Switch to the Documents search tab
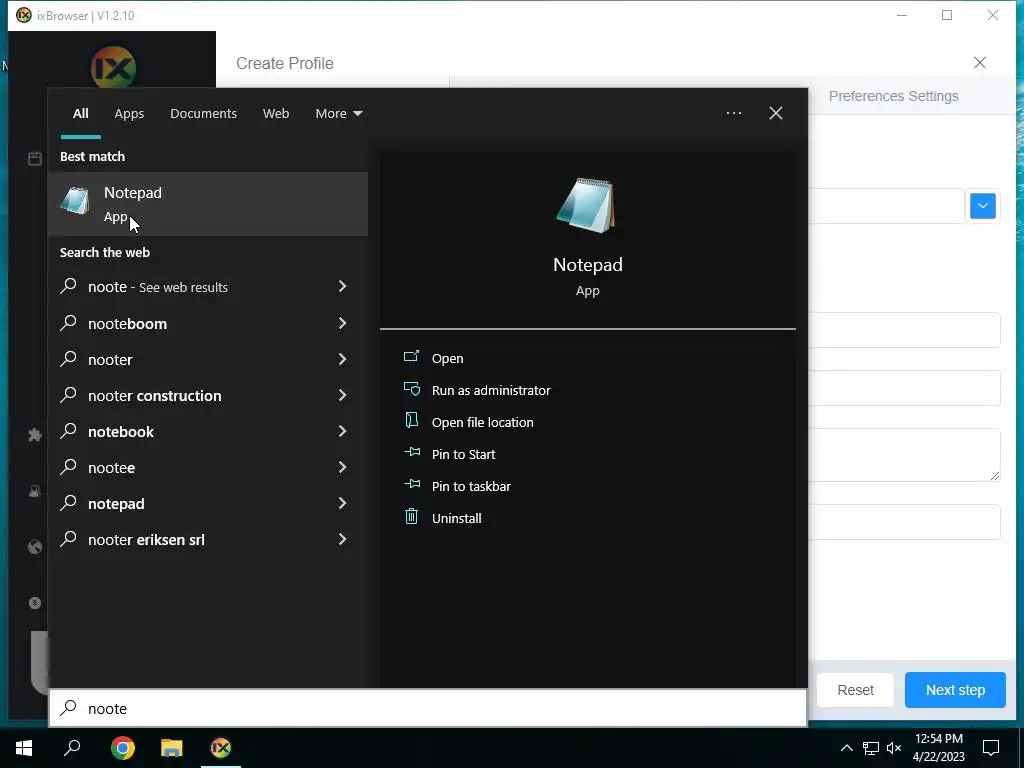1024x768 pixels. click(203, 114)
